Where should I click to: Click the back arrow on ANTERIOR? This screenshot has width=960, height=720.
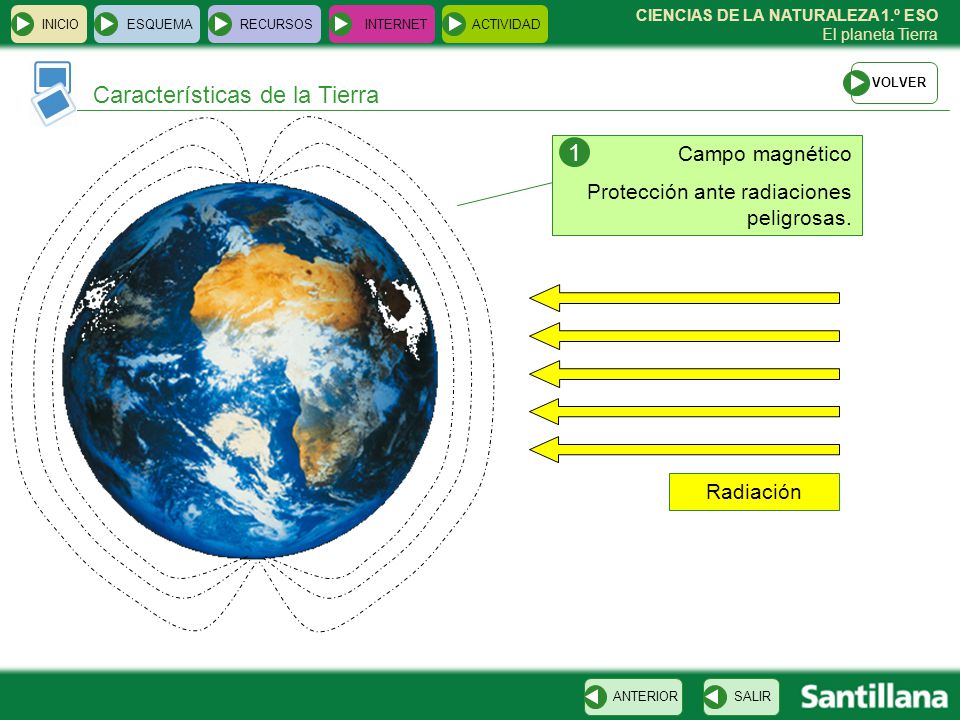click(x=596, y=697)
